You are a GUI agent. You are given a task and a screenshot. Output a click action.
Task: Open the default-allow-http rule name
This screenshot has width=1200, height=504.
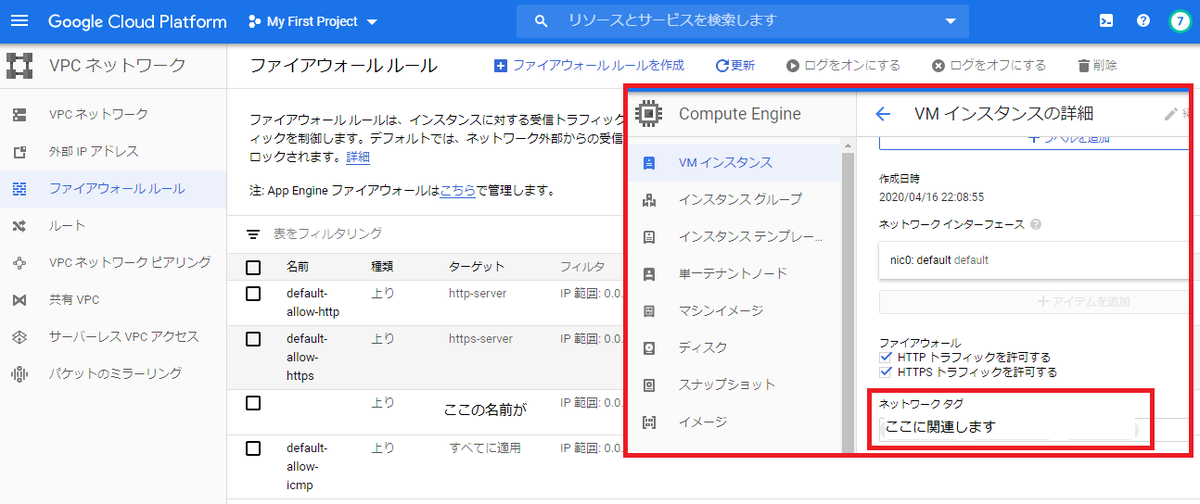(313, 302)
